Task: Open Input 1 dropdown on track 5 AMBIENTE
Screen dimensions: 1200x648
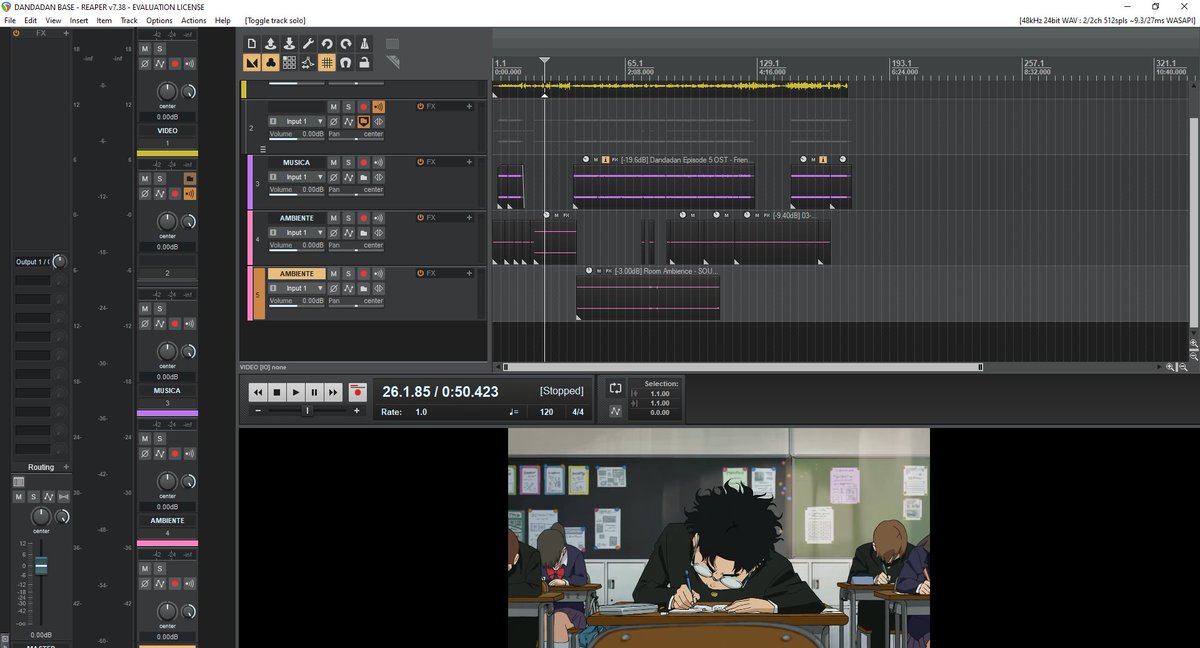Action: pyautogui.click(x=297, y=289)
